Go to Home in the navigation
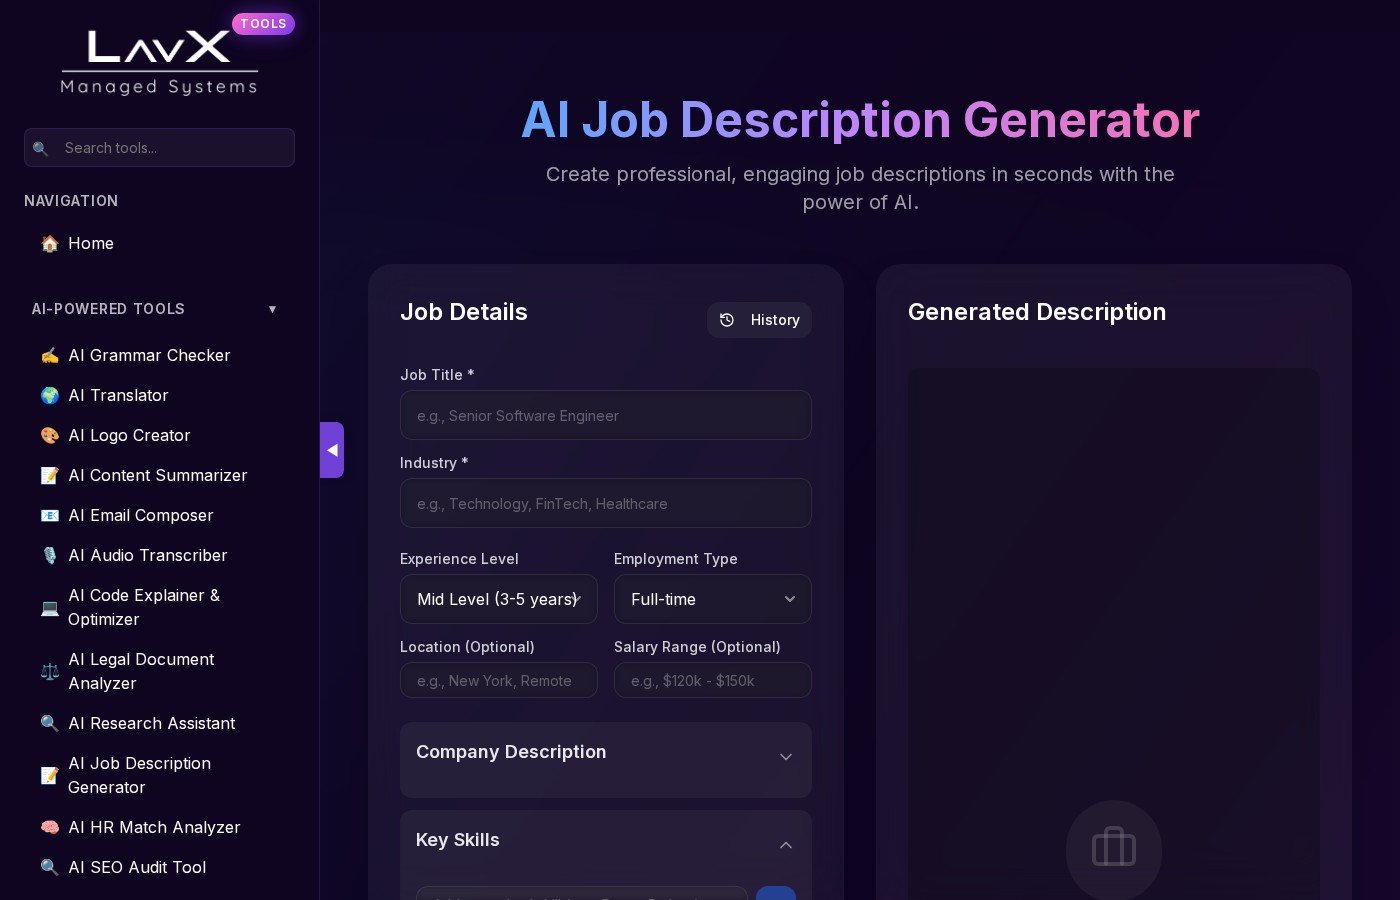This screenshot has width=1400, height=900. coord(90,243)
